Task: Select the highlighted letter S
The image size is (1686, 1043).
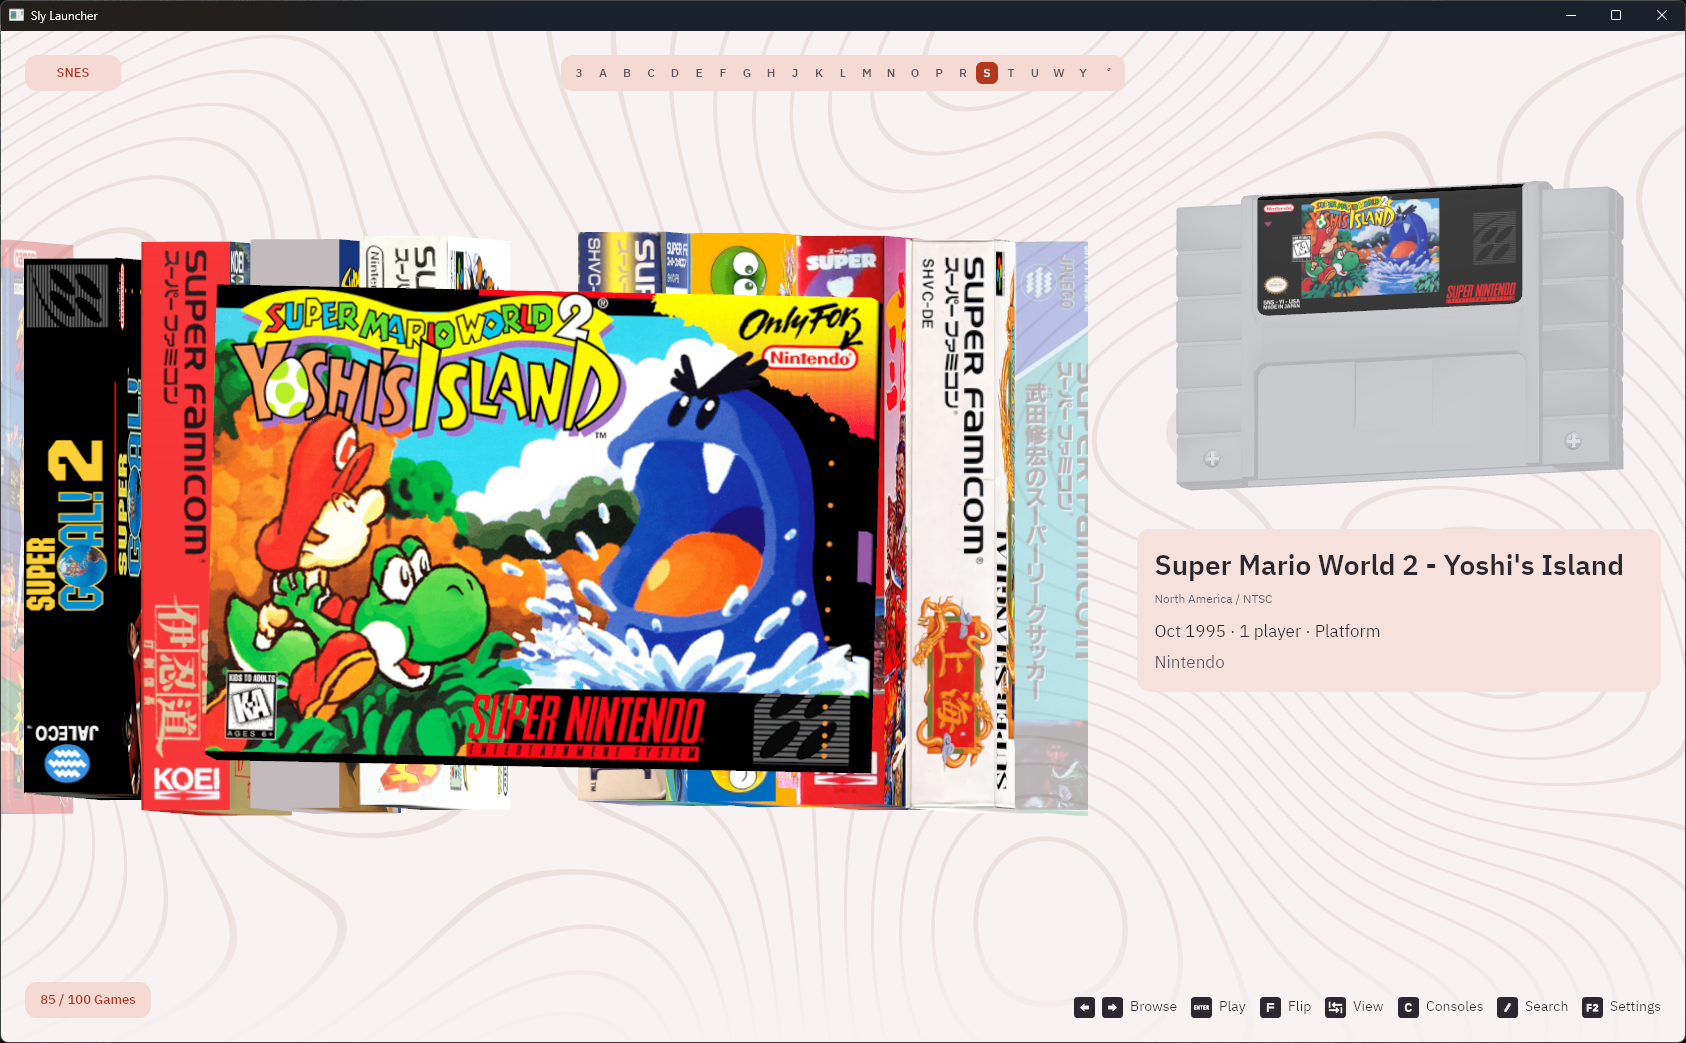Action: 987,73
